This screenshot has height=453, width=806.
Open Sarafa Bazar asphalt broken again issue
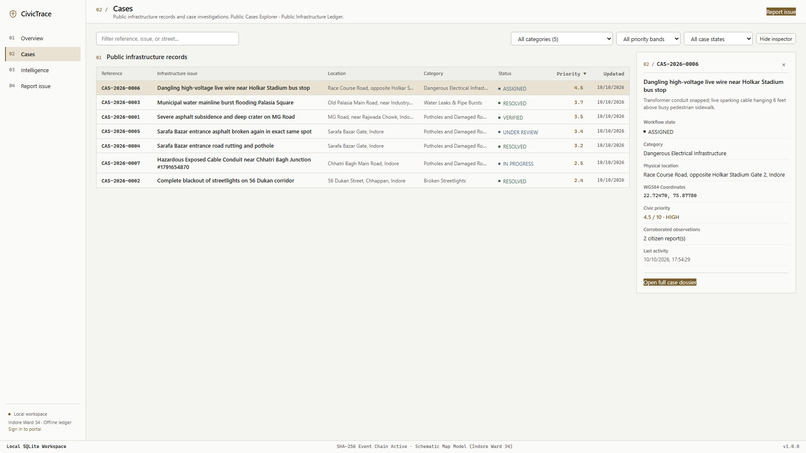234,131
